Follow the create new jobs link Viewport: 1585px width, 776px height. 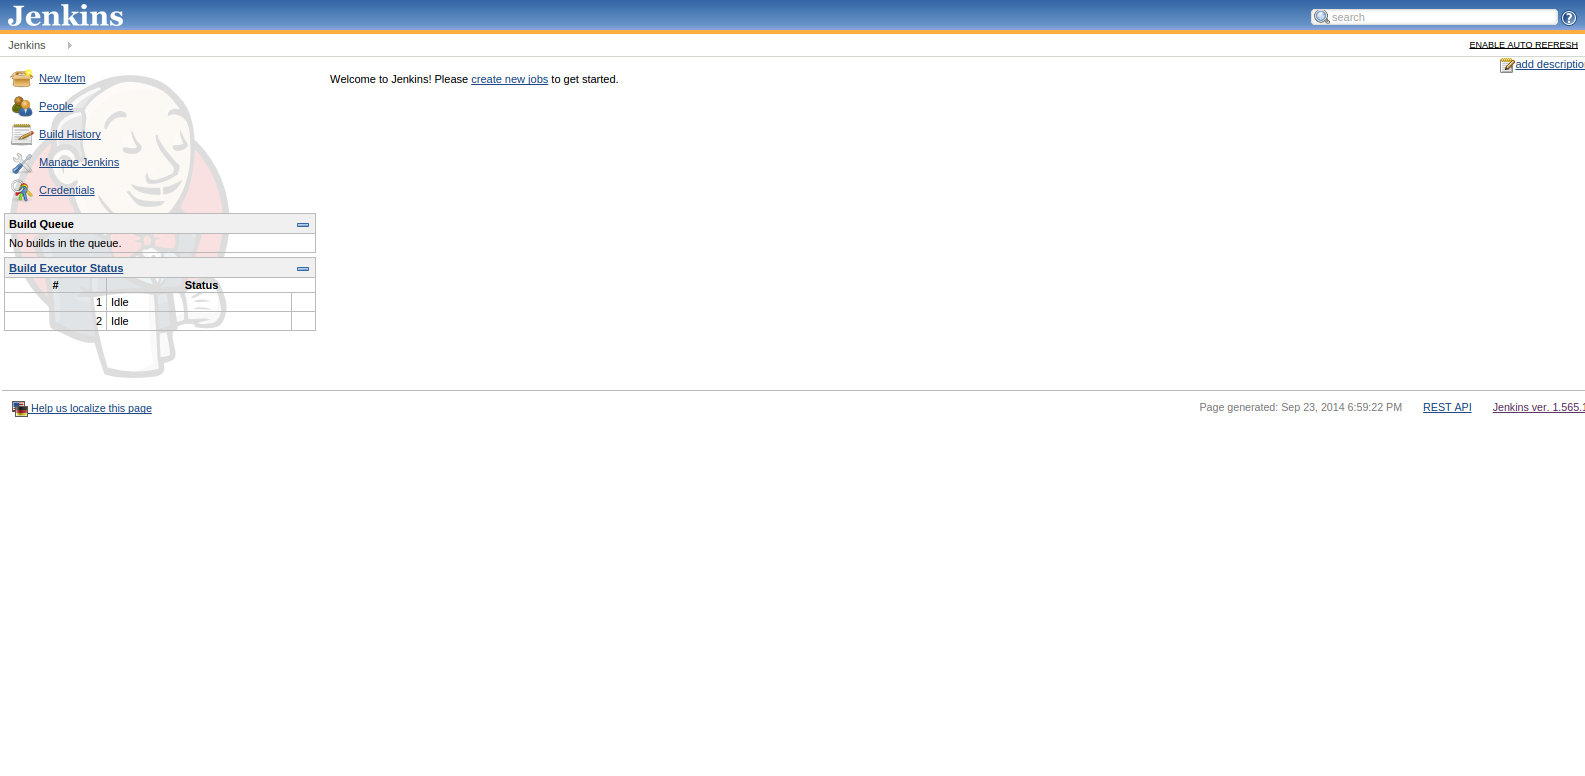[x=509, y=79]
